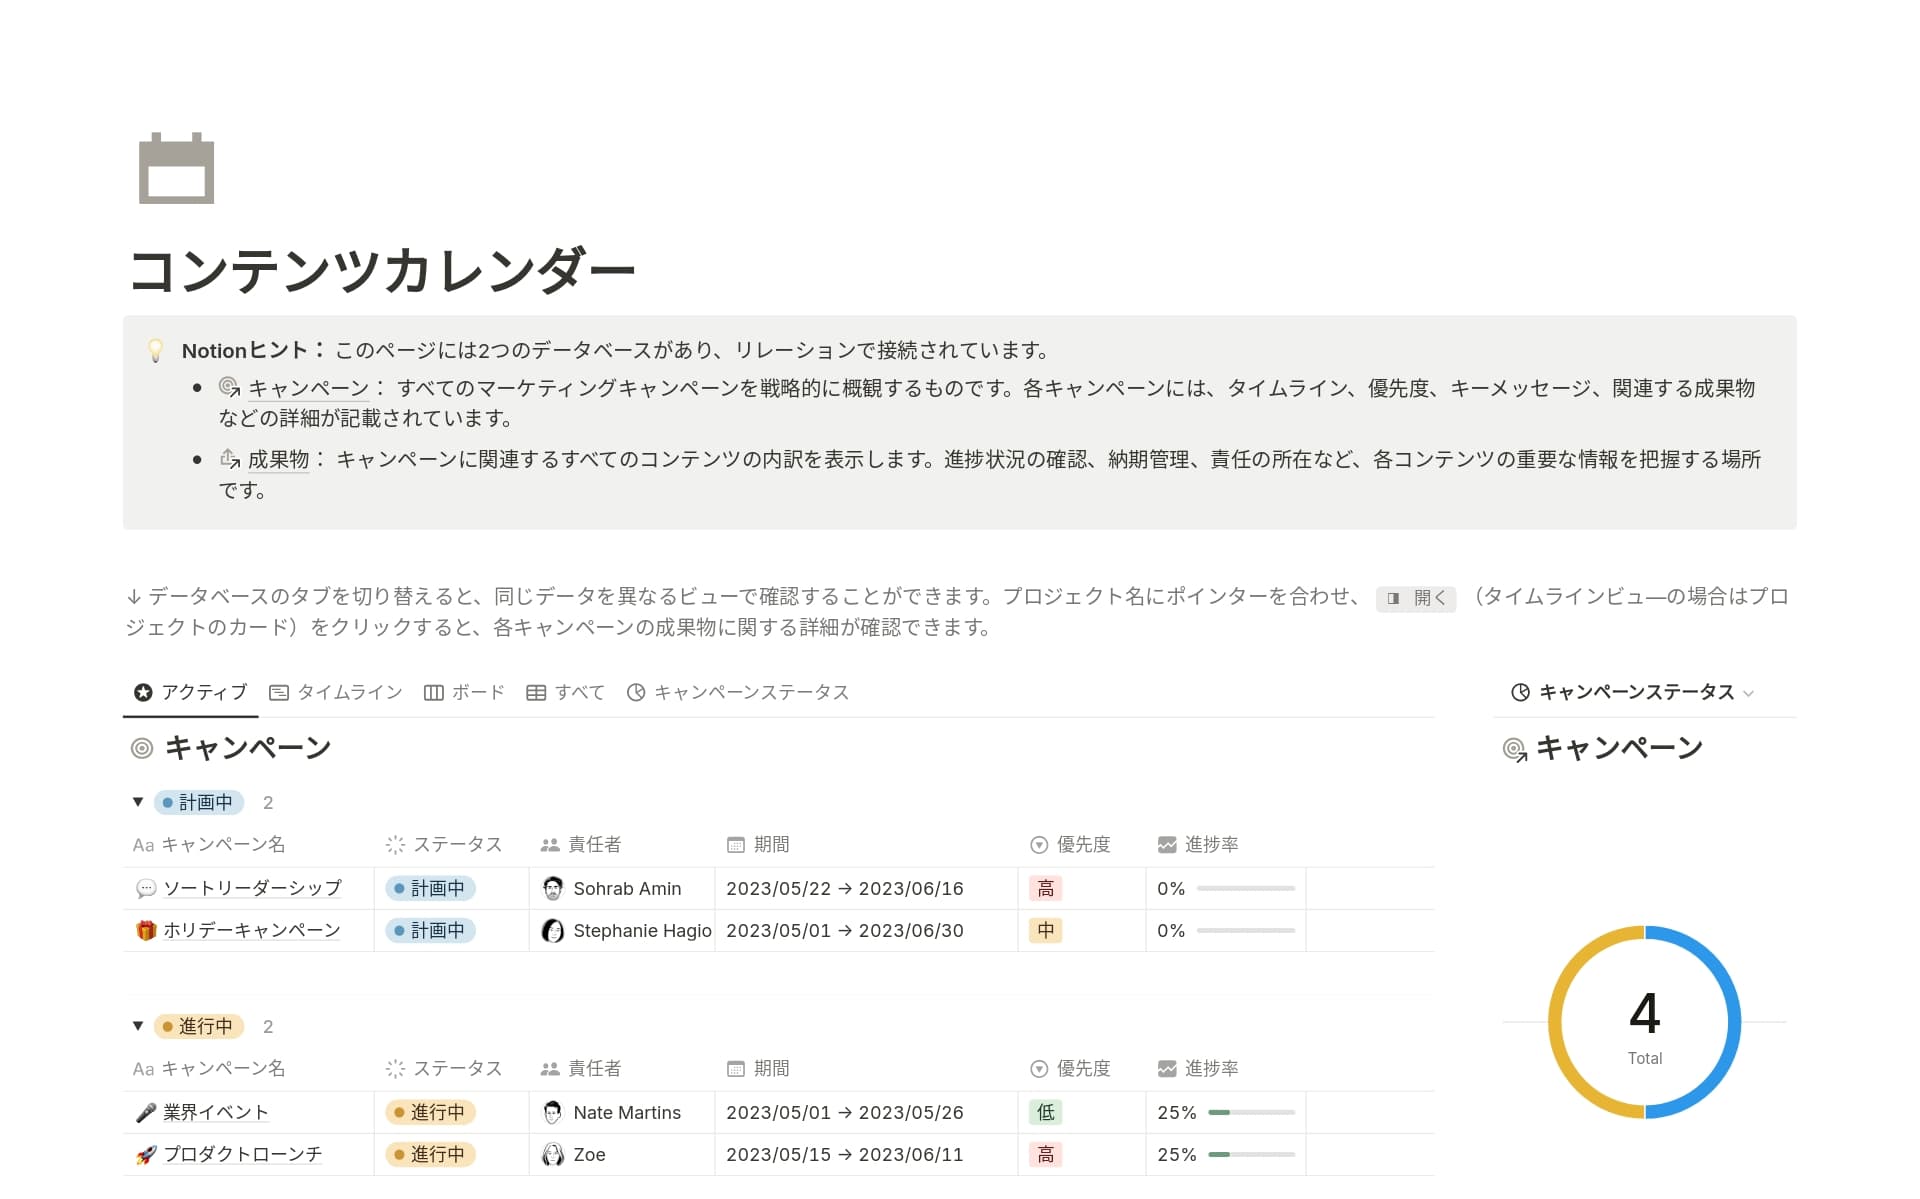Click the speech bubble icon beside ソートリーダーシップ
This screenshot has height=1199, width=1920.
pyautogui.click(x=146, y=889)
